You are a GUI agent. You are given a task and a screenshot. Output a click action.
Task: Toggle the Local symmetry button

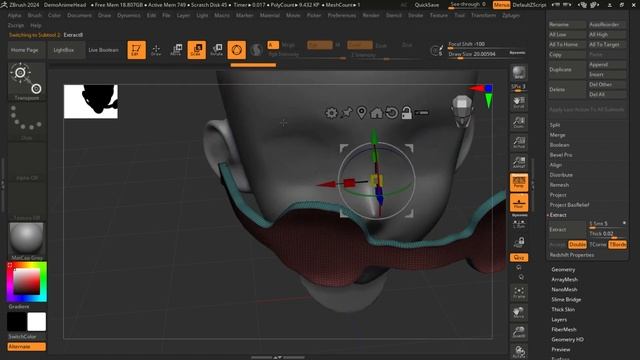tap(519, 224)
